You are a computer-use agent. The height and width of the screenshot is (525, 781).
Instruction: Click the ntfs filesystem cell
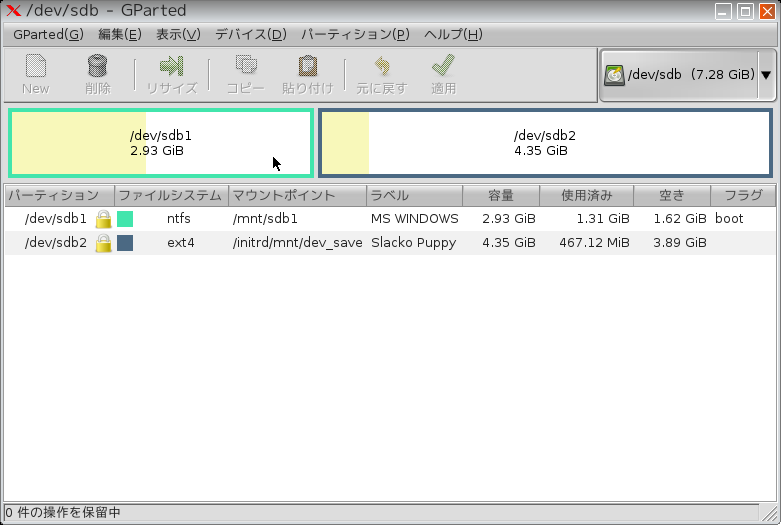[x=179, y=219]
